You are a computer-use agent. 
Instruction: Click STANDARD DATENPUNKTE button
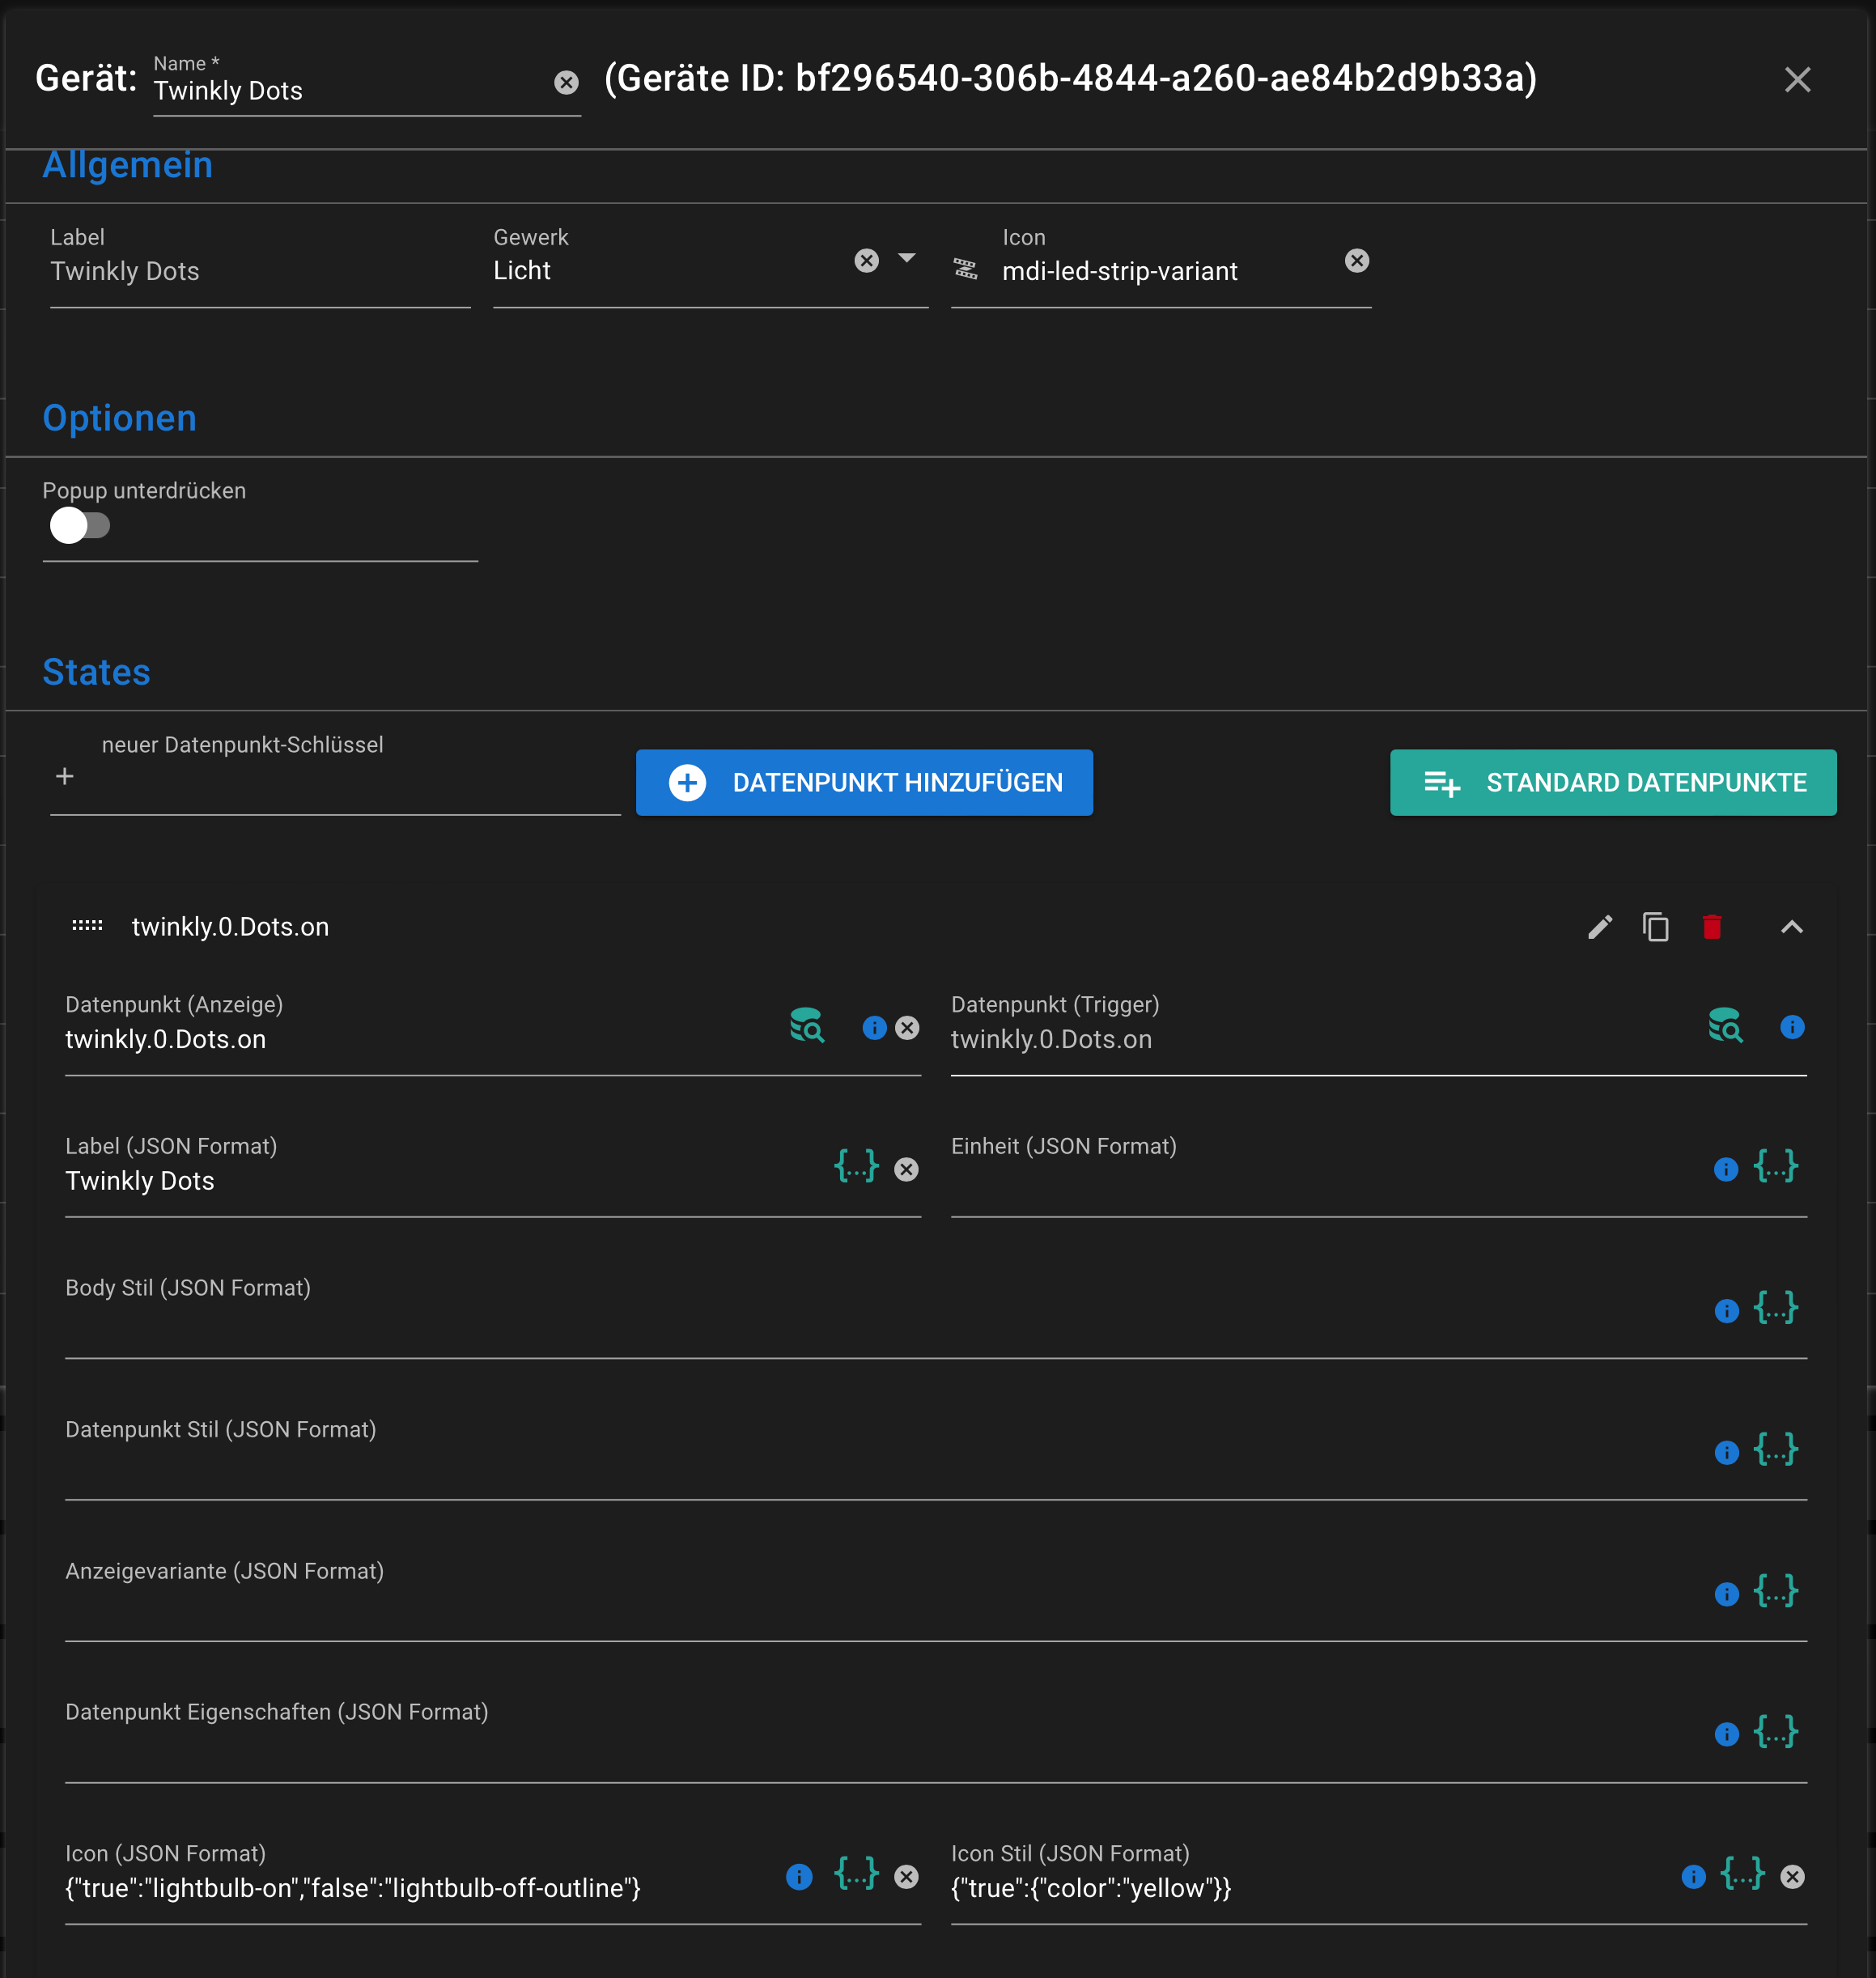1612,782
